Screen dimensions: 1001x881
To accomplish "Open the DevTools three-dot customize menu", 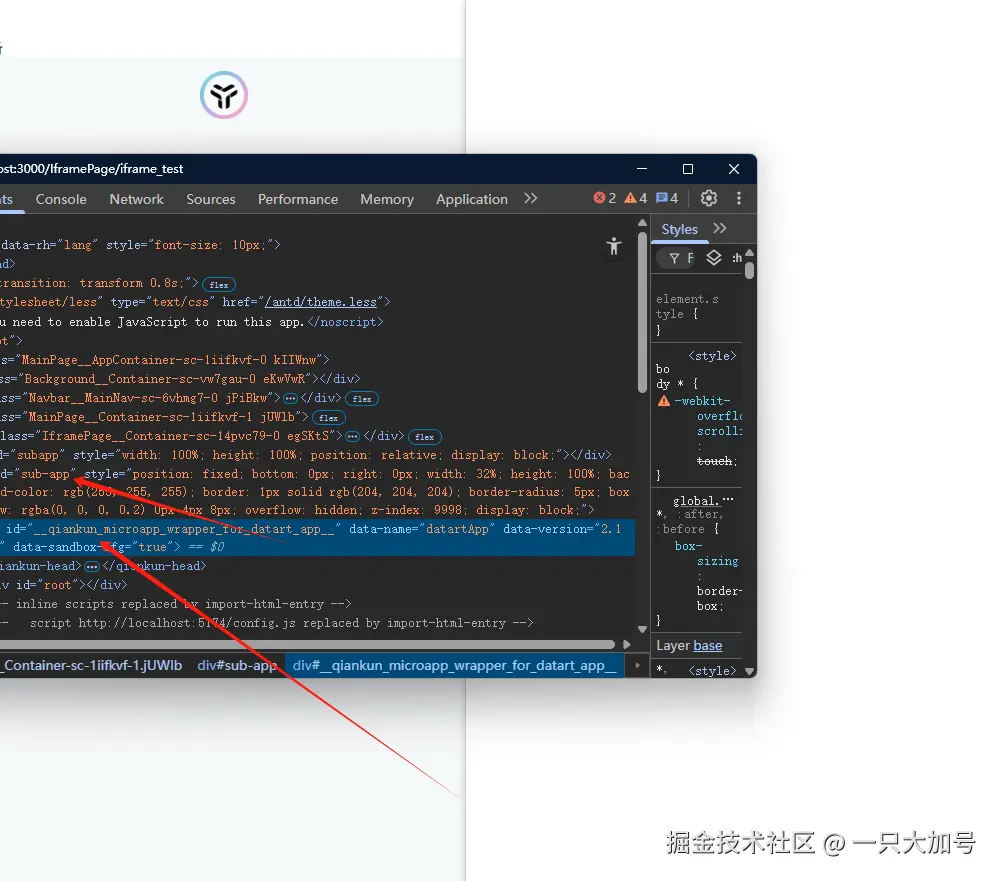I will [739, 199].
